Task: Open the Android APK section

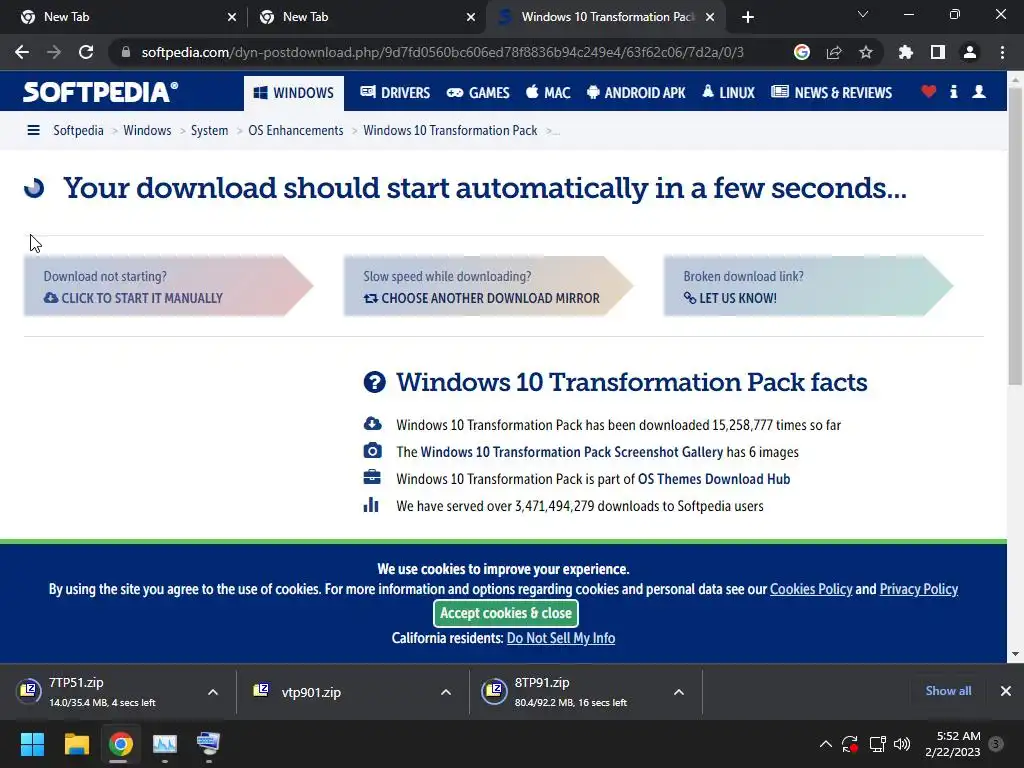Action: (636, 93)
